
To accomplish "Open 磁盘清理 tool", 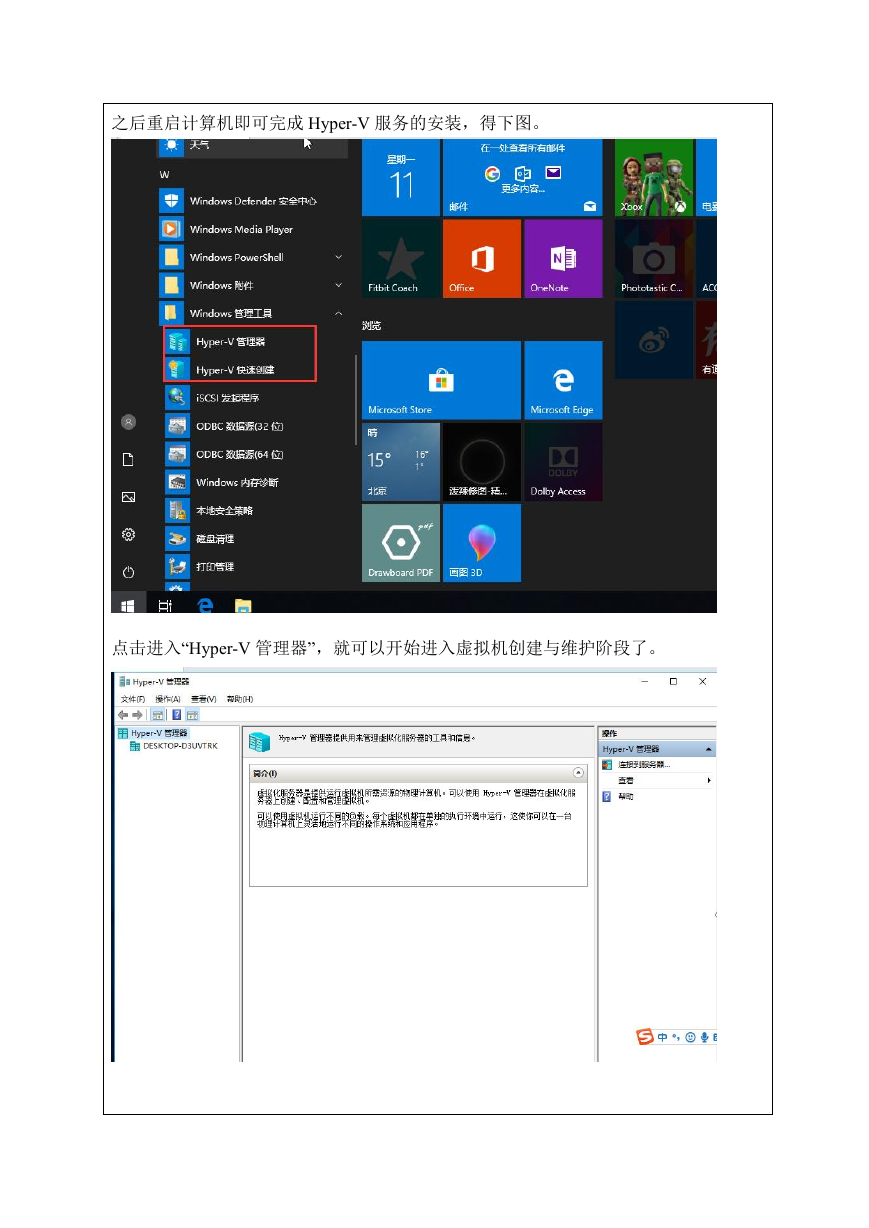I will coord(215,538).
